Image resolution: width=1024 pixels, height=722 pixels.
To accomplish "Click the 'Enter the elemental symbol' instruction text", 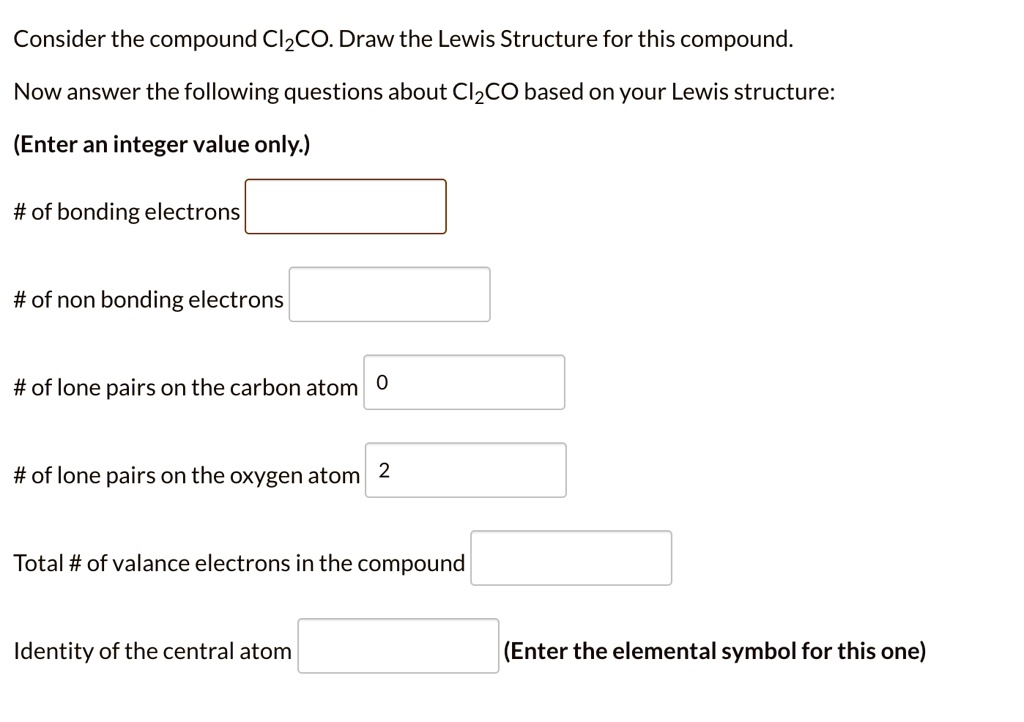I will 715,650.
